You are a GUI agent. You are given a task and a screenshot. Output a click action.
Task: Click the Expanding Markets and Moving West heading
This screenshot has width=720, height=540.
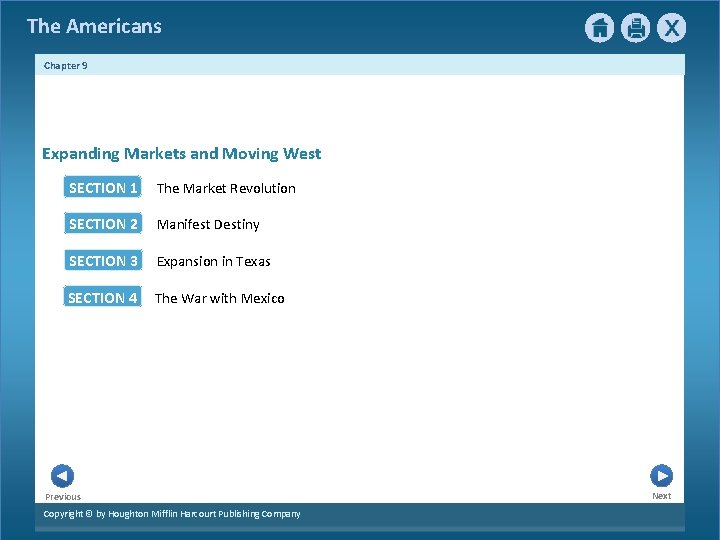[181, 154]
